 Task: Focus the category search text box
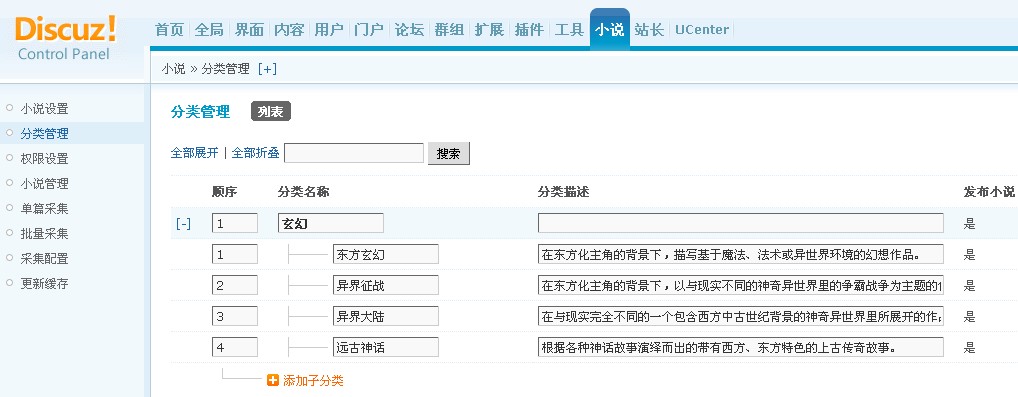click(354, 153)
